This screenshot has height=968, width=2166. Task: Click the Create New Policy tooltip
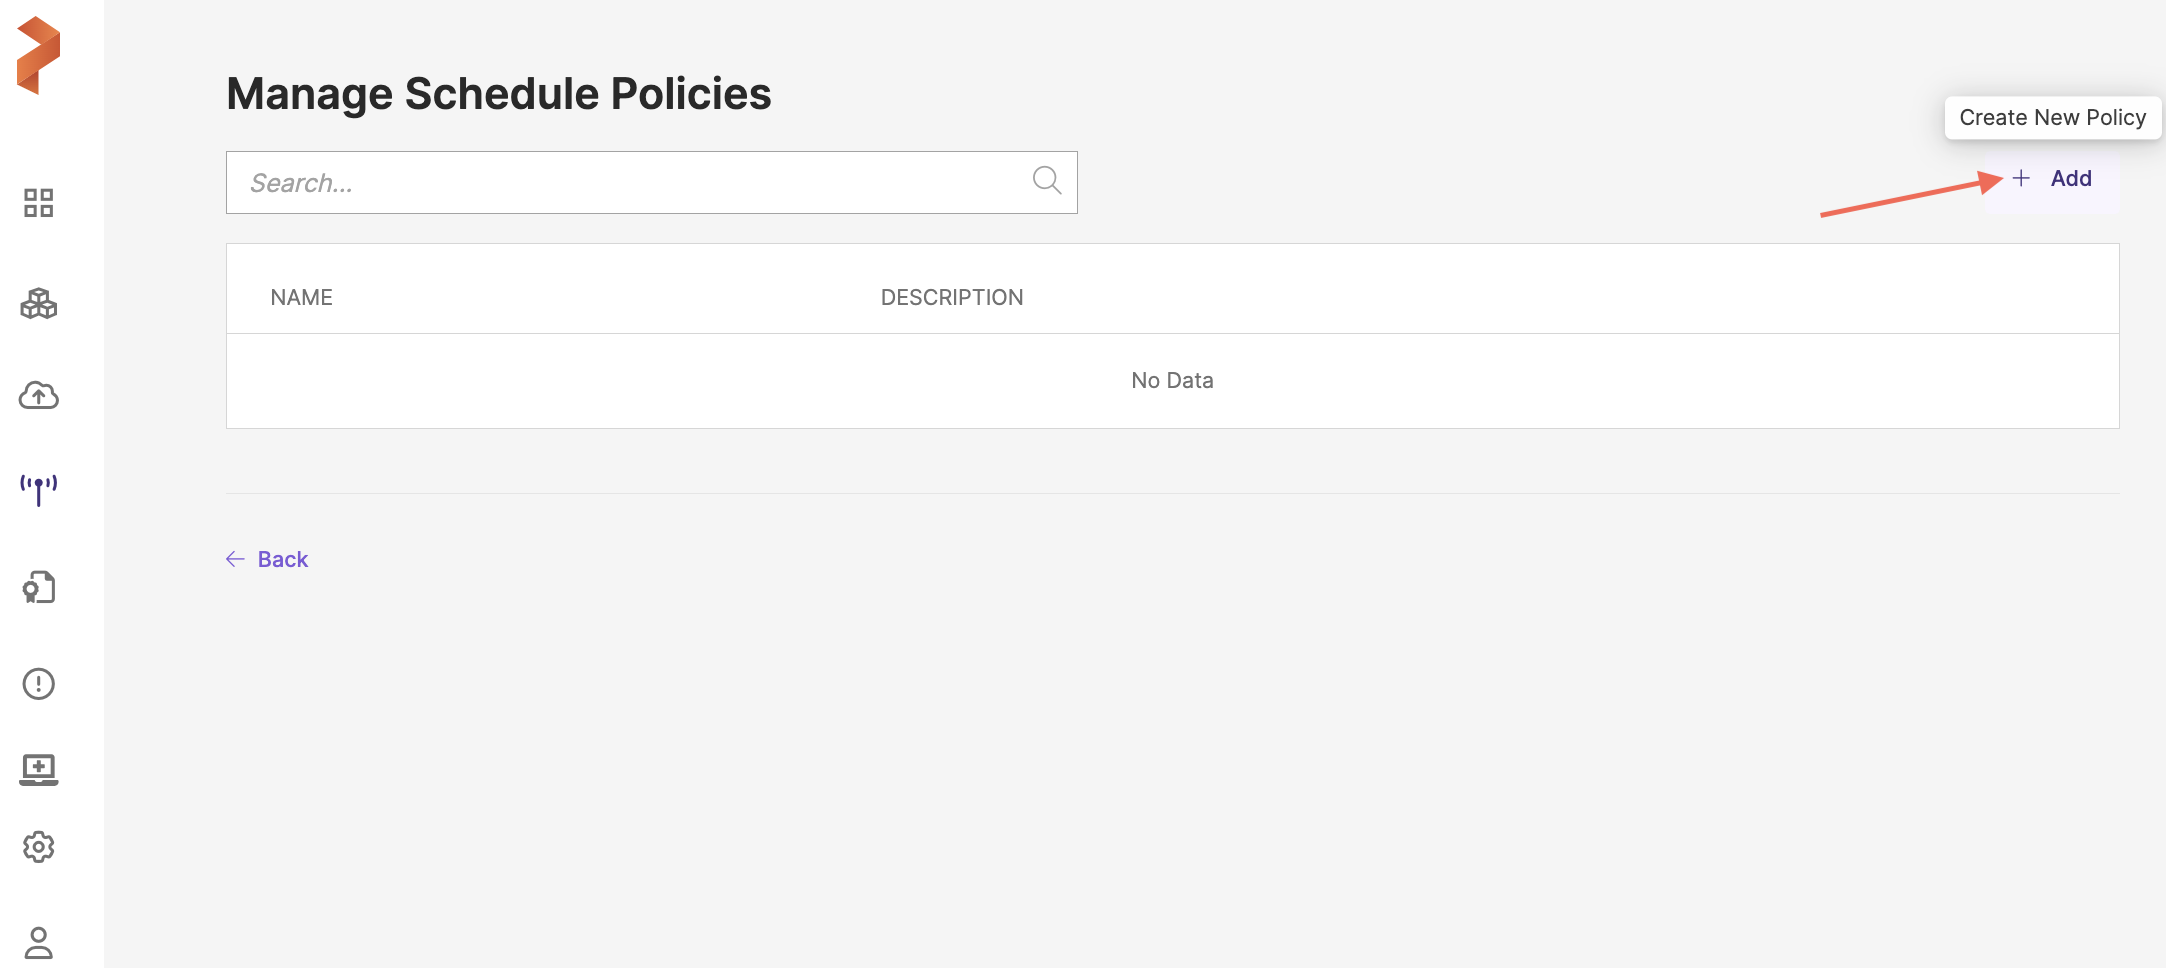2052,118
